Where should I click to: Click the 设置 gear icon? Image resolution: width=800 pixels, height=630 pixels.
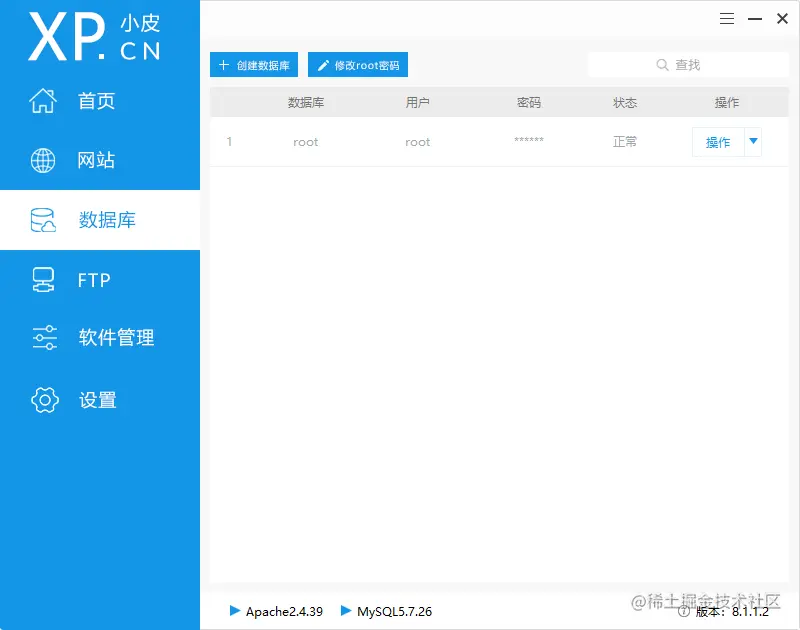pos(45,400)
